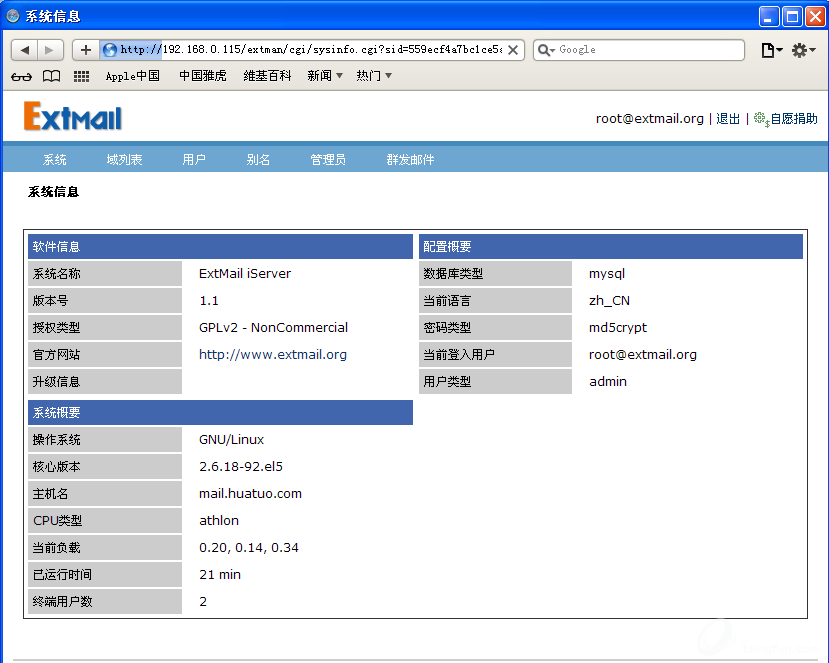Viewport: 829px width, 663px height.
Task: Open the 域列表 navigation tab
Action: (124, 160)
